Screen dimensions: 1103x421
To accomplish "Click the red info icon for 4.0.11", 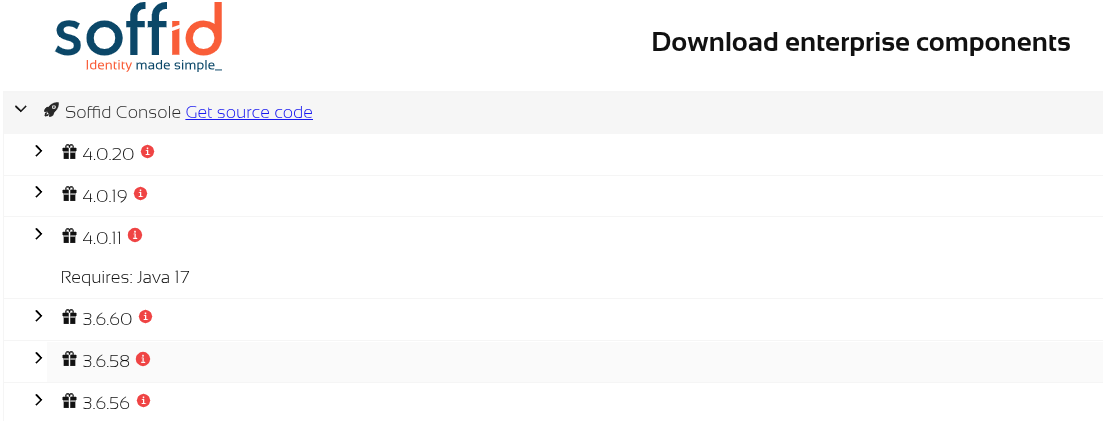I will tap(135, 236).
